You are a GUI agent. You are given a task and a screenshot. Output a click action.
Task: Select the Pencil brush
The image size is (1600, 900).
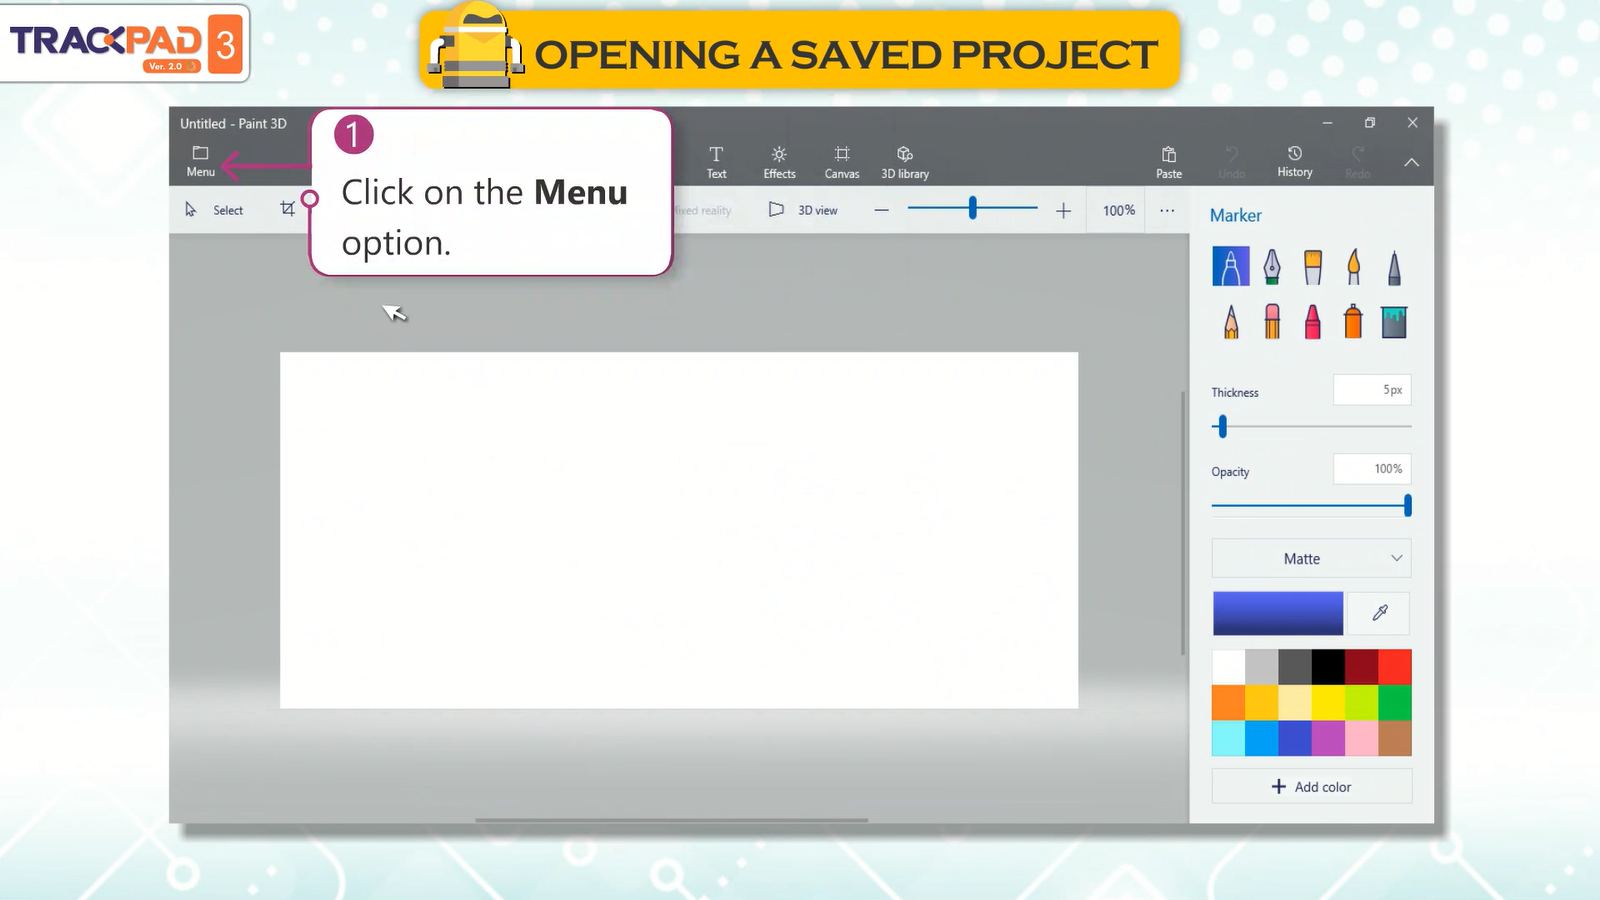click(1231, 321)
